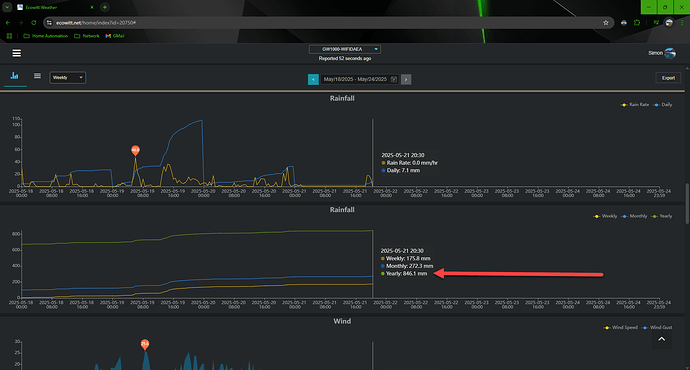Click the 'Reported 52 seconds ago' status text
Viewport: 690px width, 370px height.
[x=345, y=59]
